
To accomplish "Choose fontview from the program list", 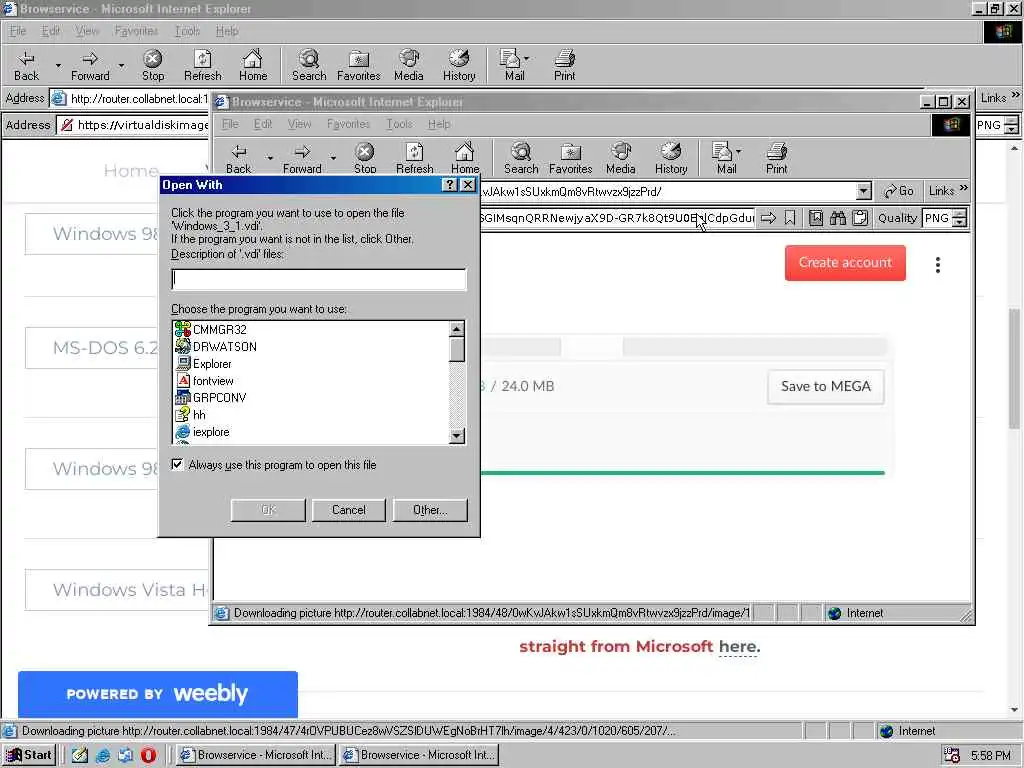I will (x=213, y=381).
